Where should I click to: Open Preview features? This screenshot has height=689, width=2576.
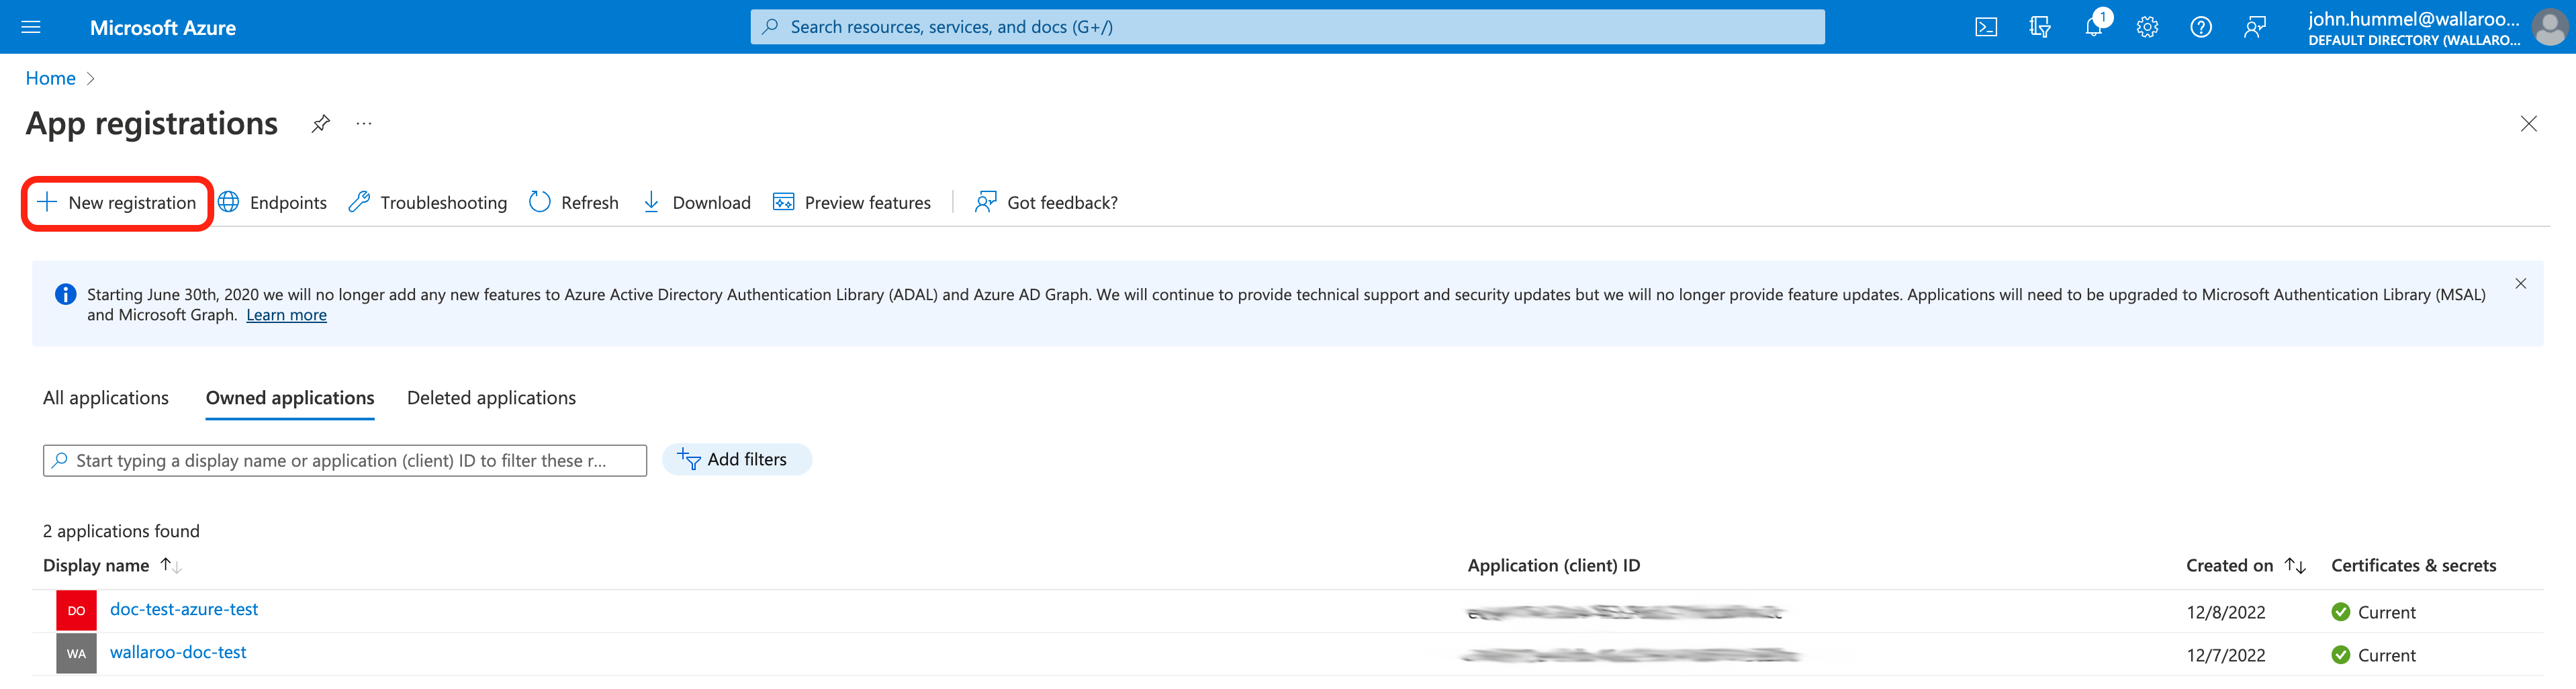pyautogui.click(x=852, y=202)
